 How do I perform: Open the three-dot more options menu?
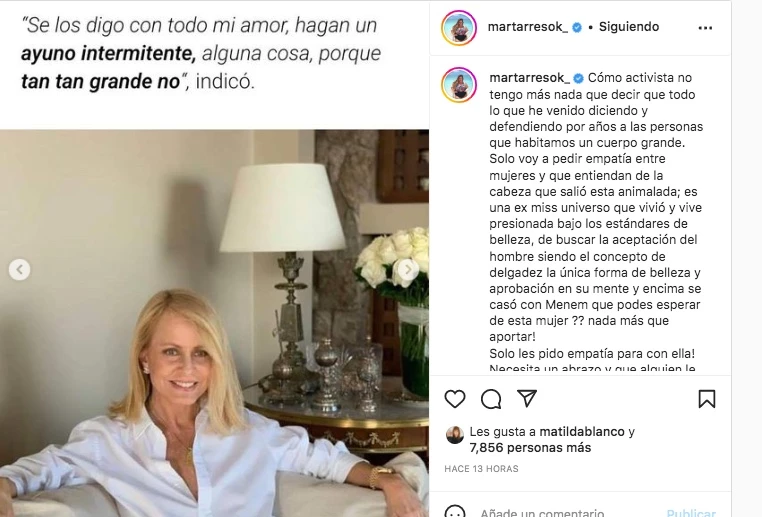point(705,28)
